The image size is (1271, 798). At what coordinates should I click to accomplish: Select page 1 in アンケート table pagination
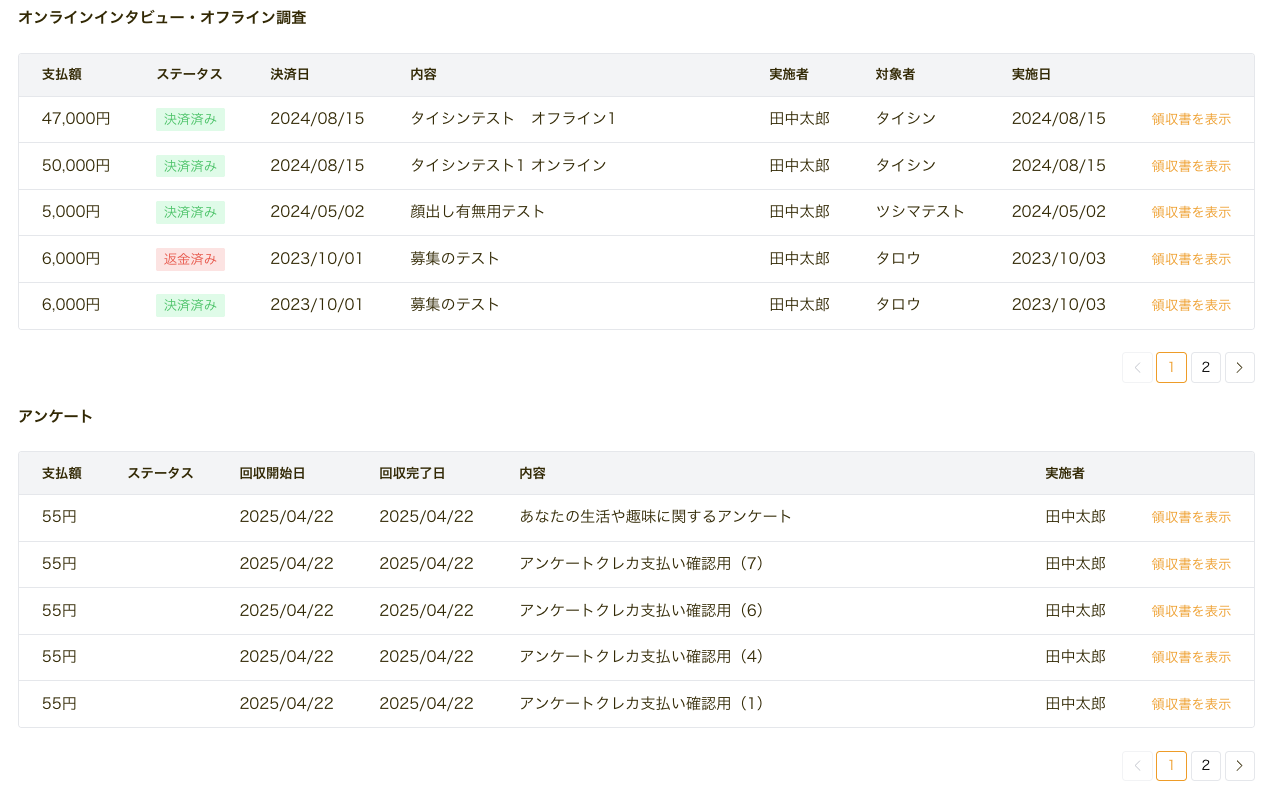1171,766
